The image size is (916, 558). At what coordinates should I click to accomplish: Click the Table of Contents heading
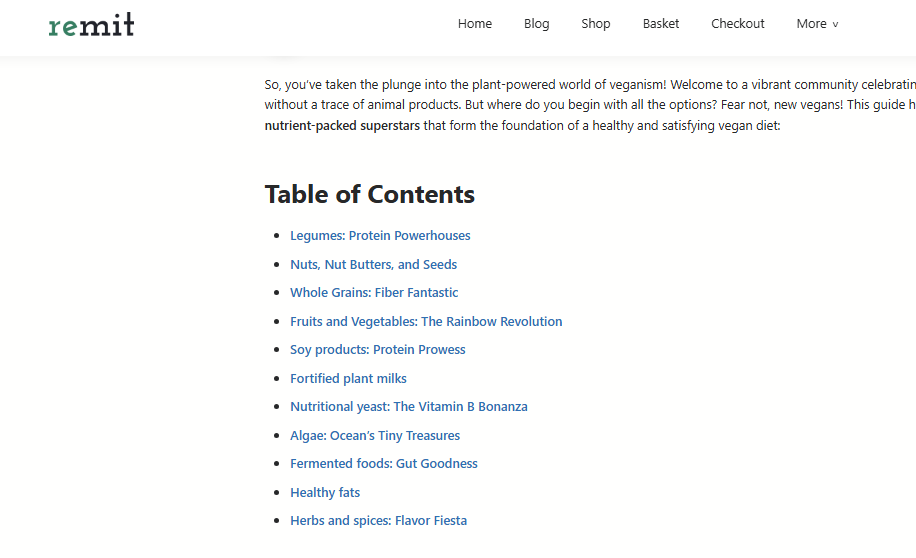pos(370,194)
